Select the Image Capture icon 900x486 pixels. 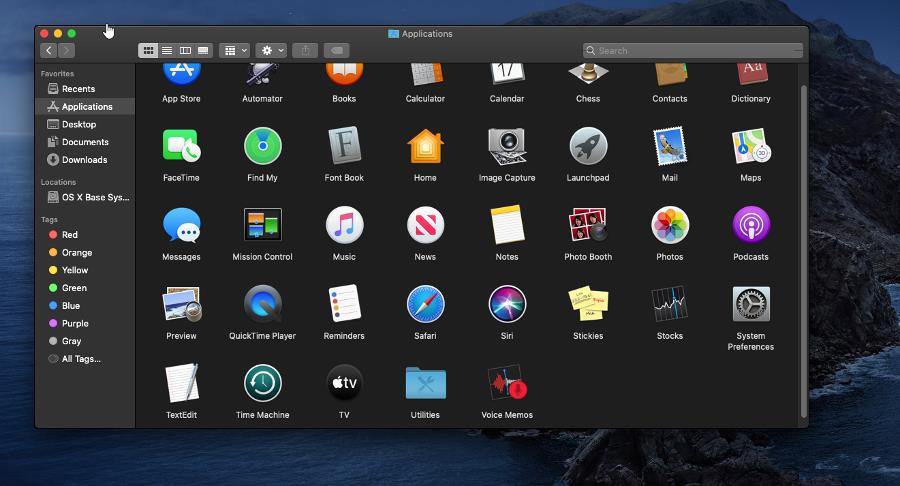(507, 146)
